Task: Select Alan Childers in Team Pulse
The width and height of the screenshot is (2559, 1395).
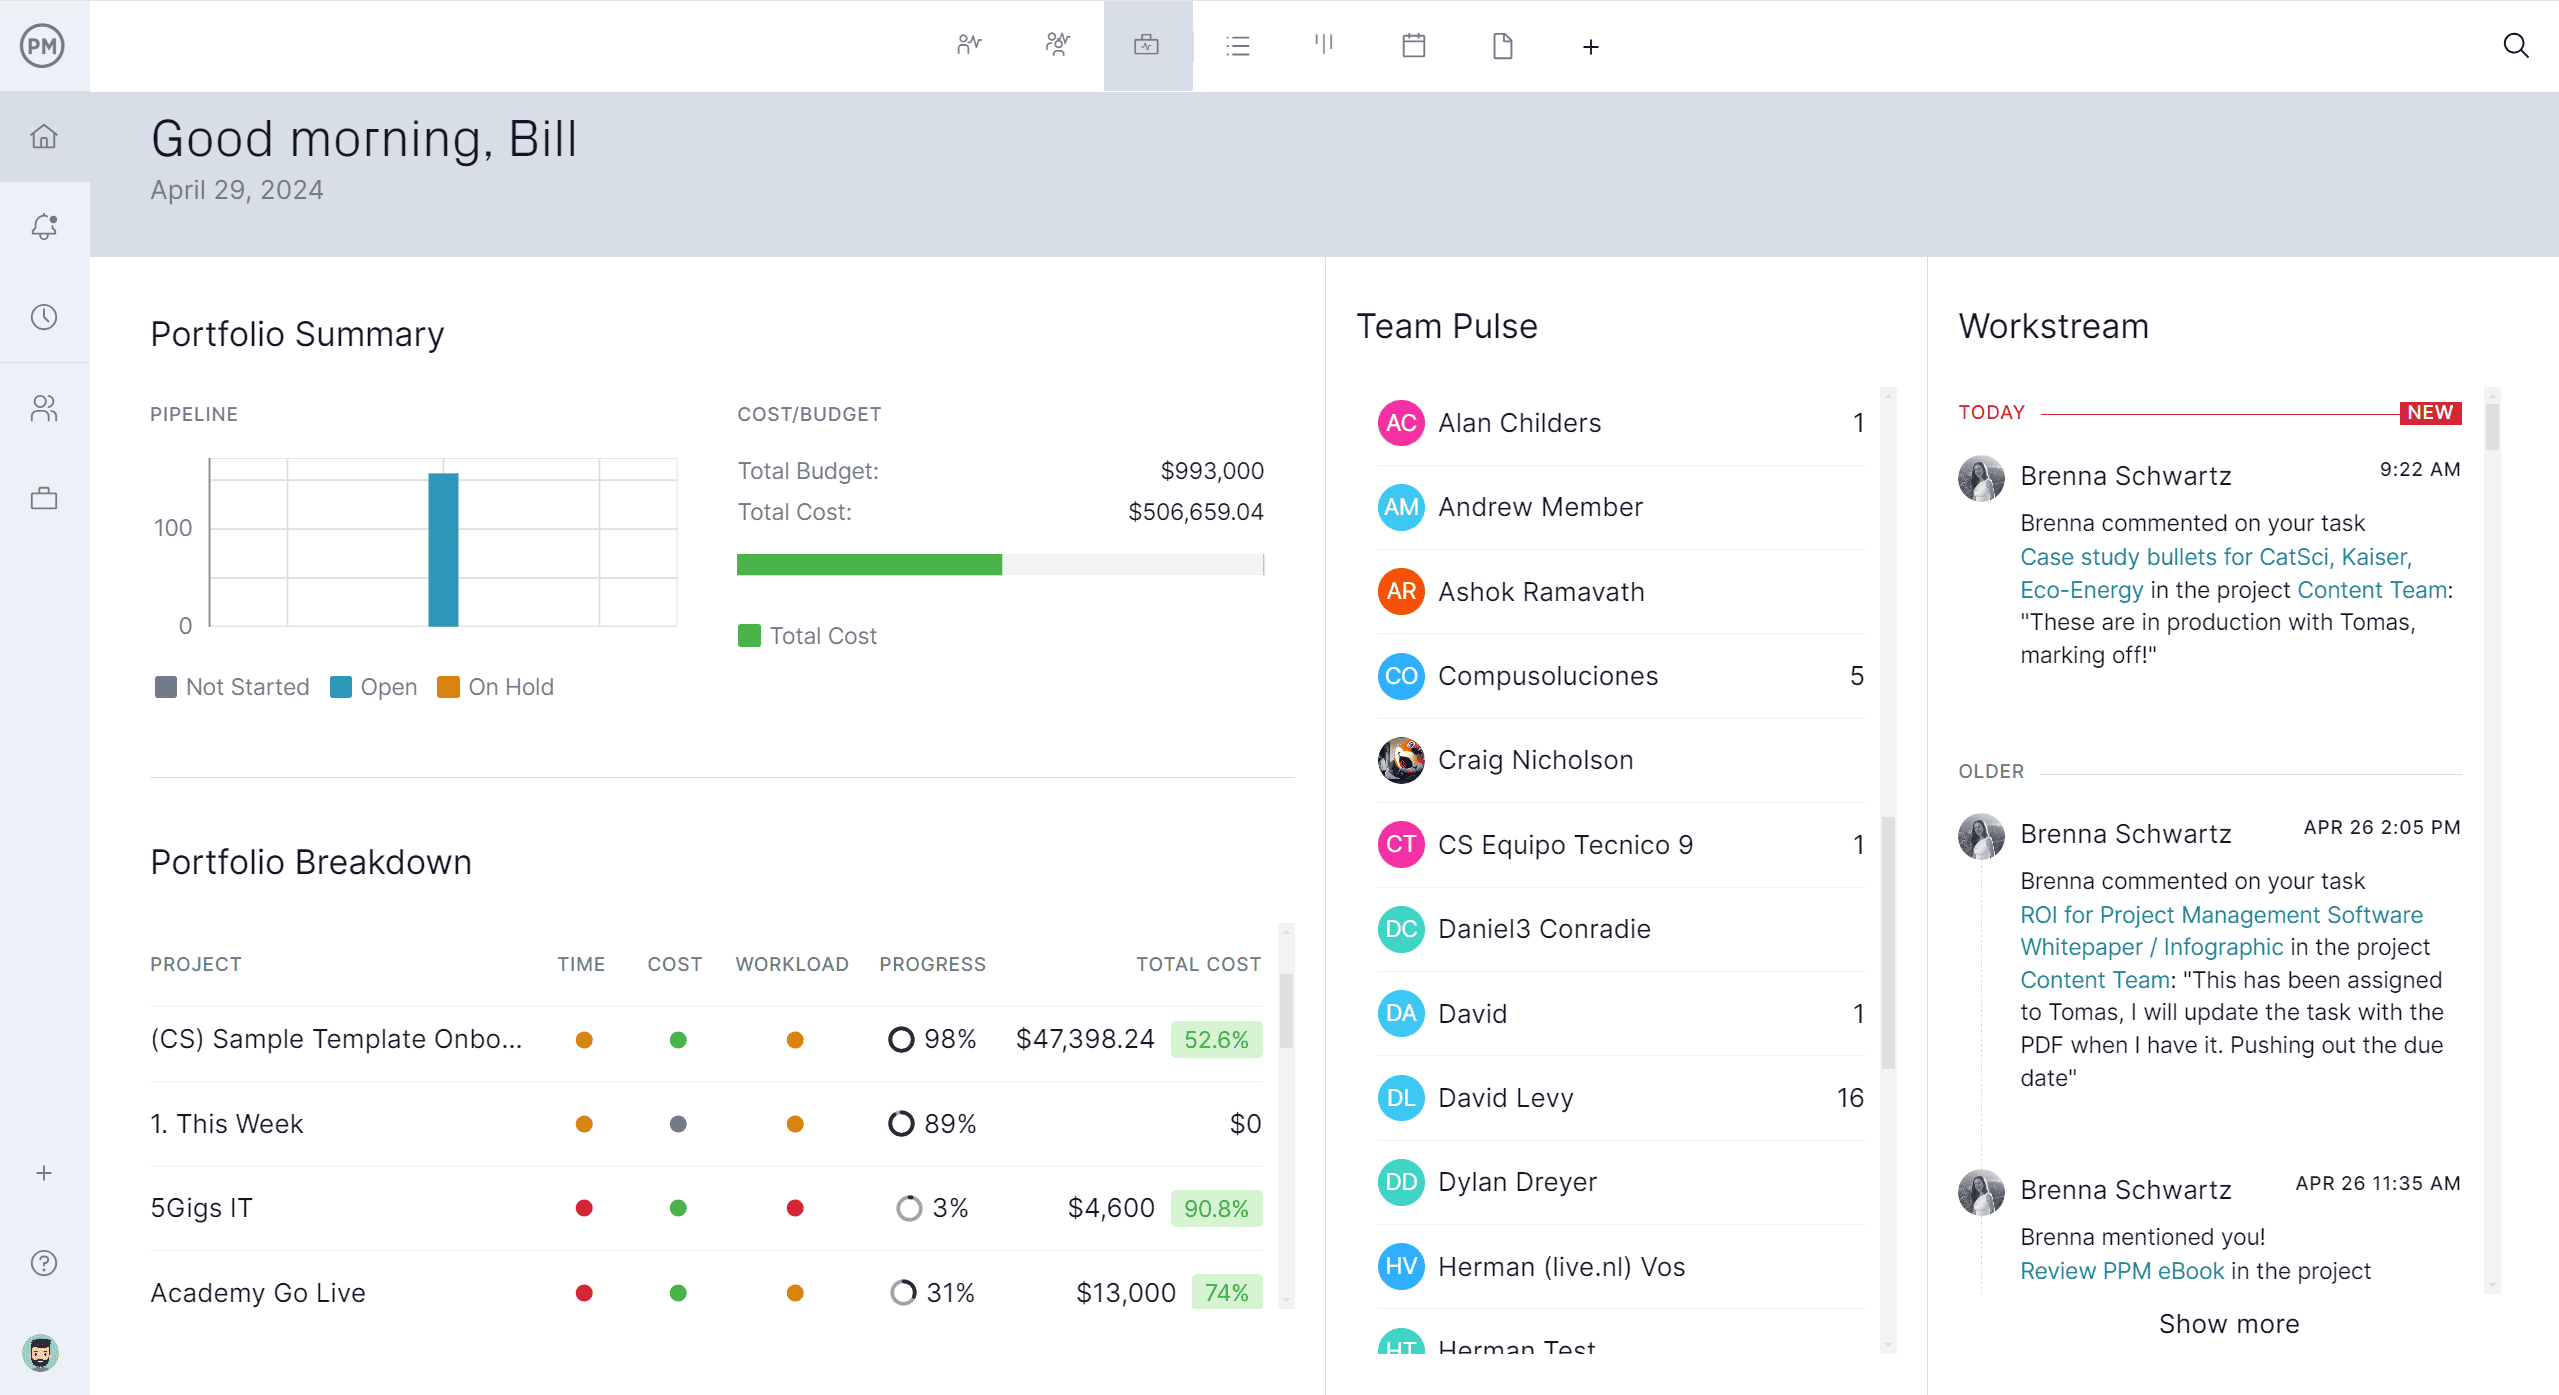Action: 1518,422
